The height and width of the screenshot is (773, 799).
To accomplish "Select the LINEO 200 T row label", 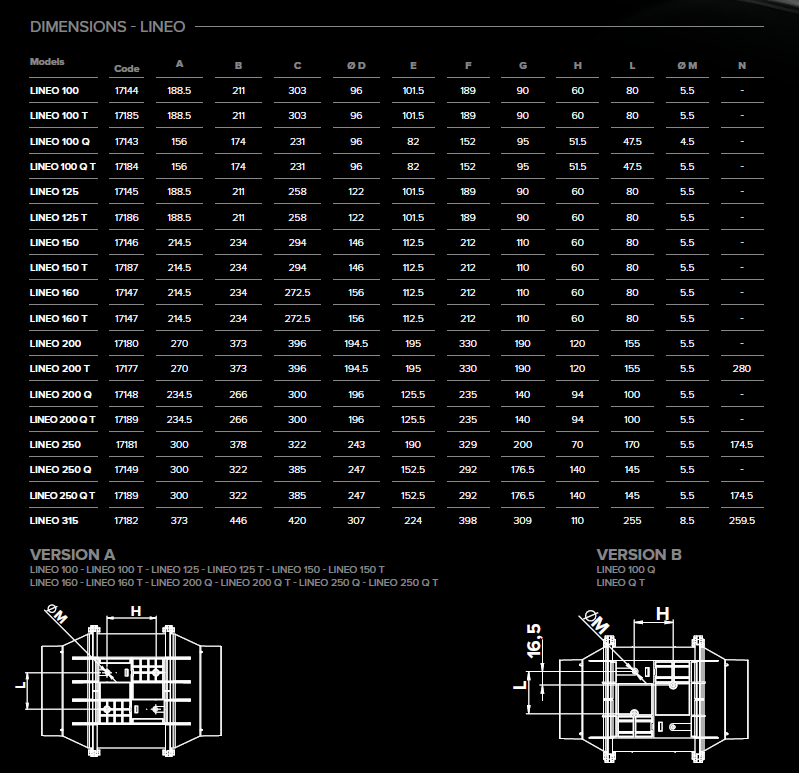I will coord(59,369).
